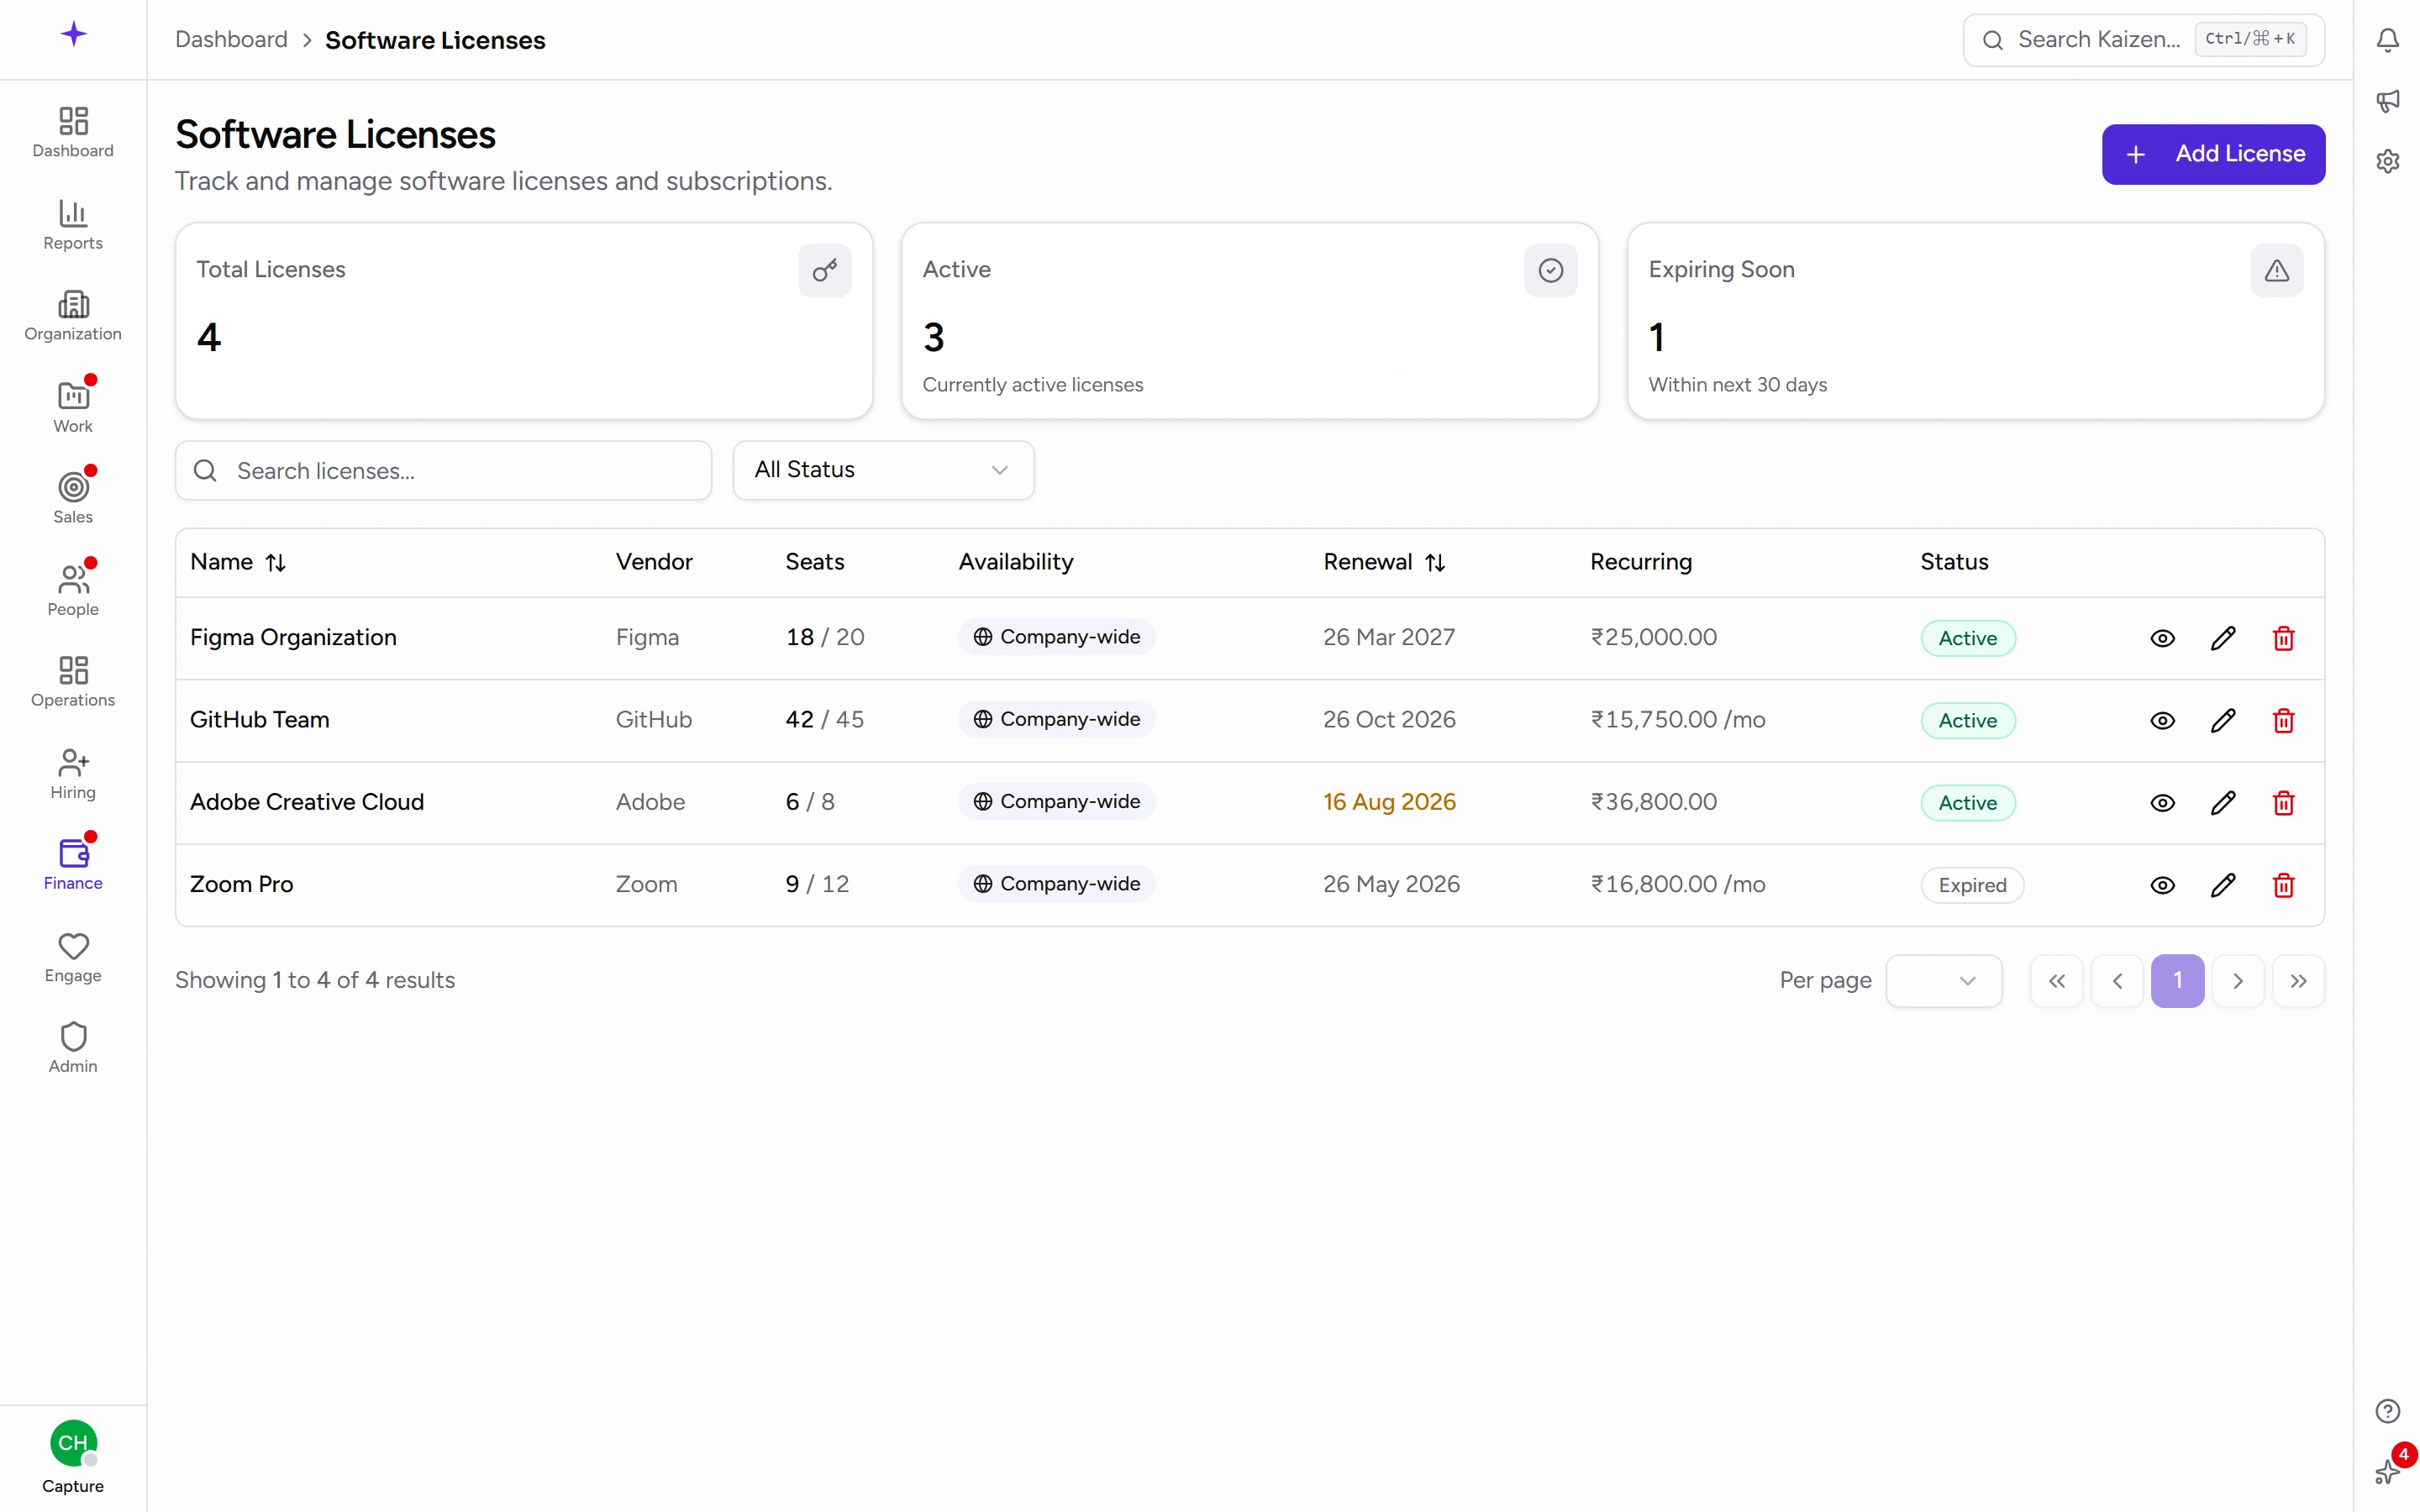Screen dimensions: 2420x1512
Task: Sort the table by Renewal
Action: 1384,562
